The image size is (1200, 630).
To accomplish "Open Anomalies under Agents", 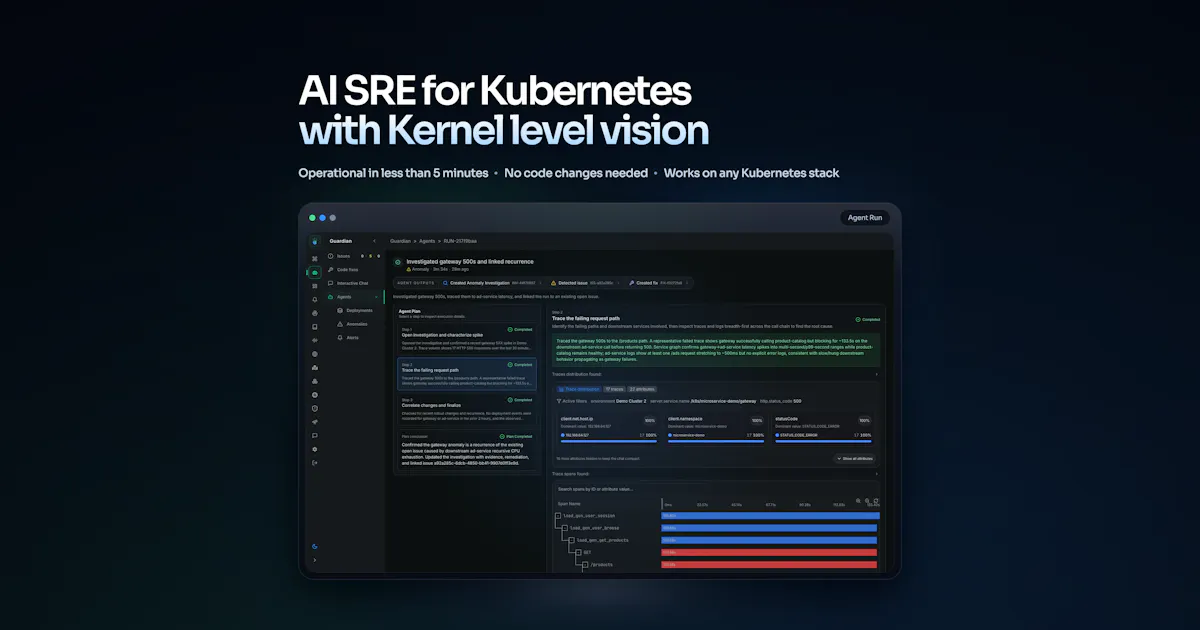I will click(x=356, y=324).
